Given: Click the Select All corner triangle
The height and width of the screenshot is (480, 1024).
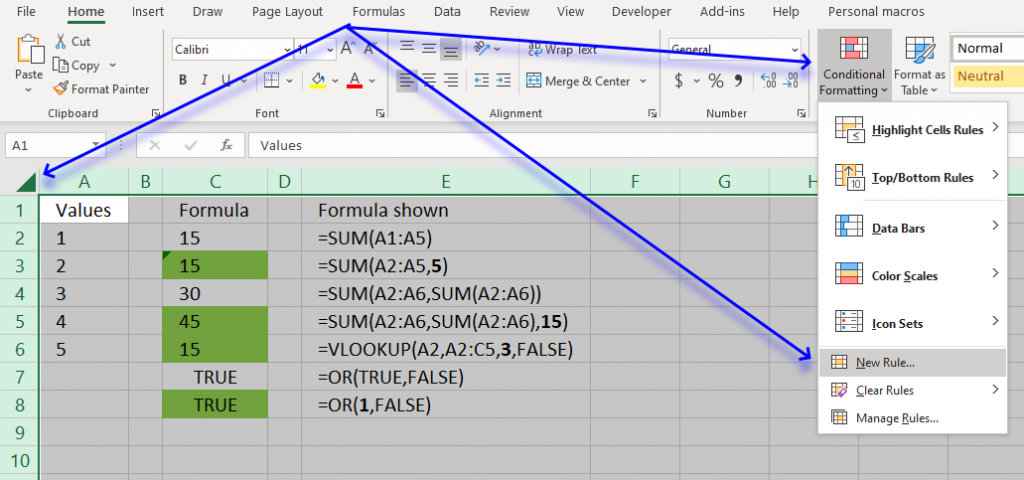Looking at the screenshot, I should click(x=26, y=182).
